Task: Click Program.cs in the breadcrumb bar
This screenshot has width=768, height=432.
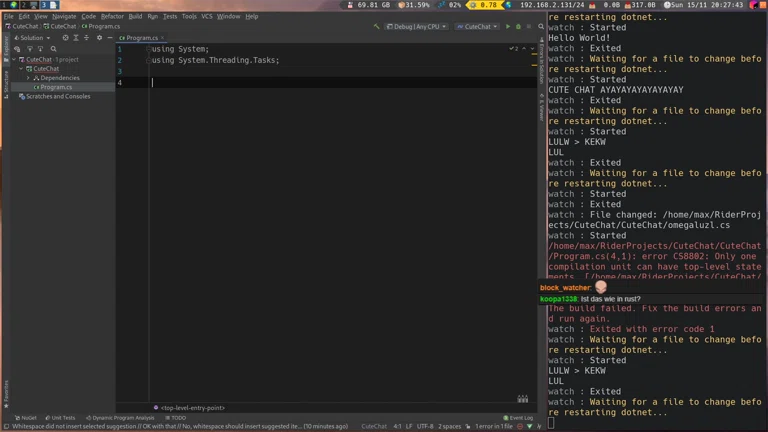Action: point(101,26)
